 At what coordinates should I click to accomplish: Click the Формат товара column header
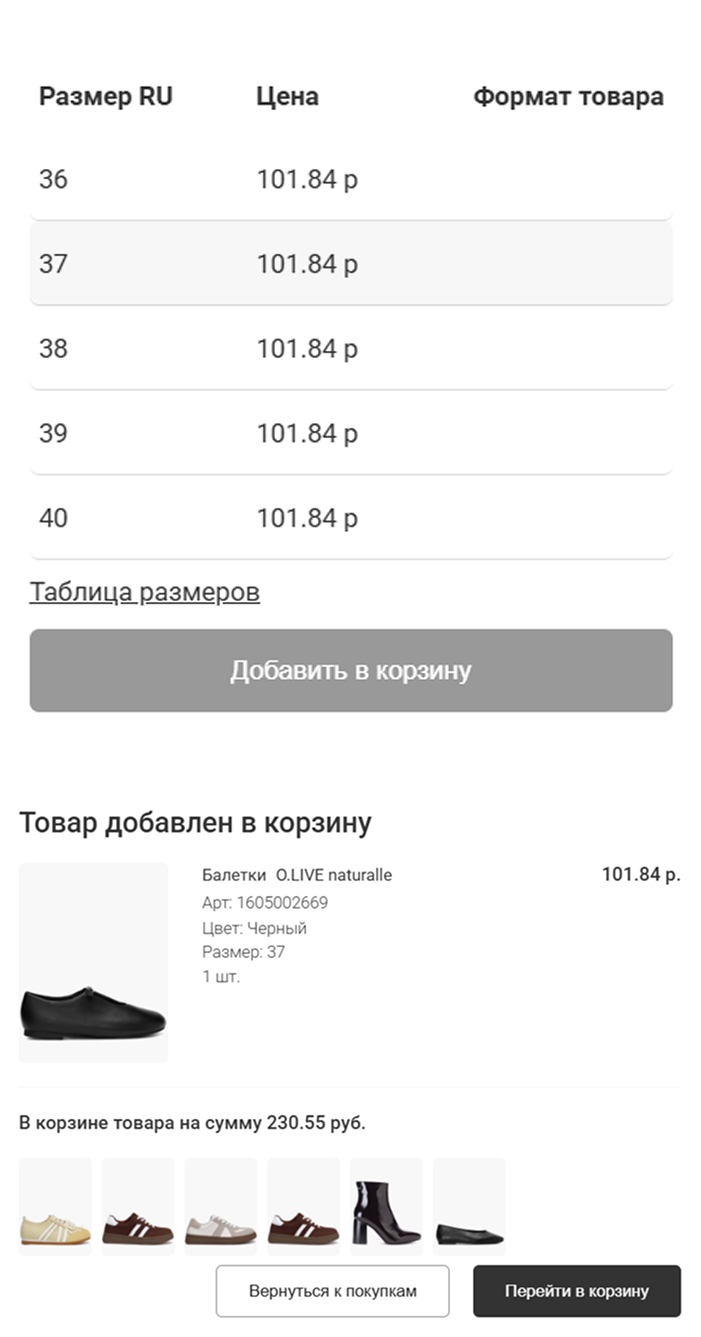tap(567, 97)
